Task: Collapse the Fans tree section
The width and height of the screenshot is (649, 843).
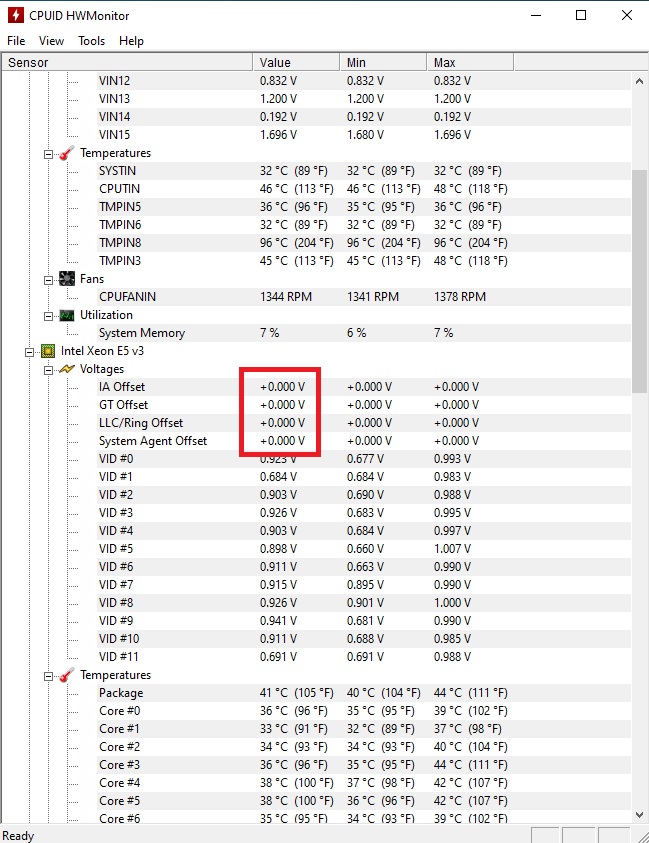Action: pyautogui.click(x=48, y=279)
